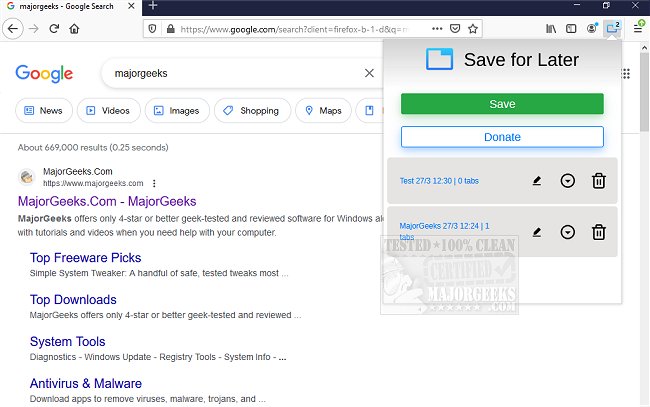
Task: Expand the MajorGeeks 27/3 12:24 group dropdown
Action: tap(568, 232)
